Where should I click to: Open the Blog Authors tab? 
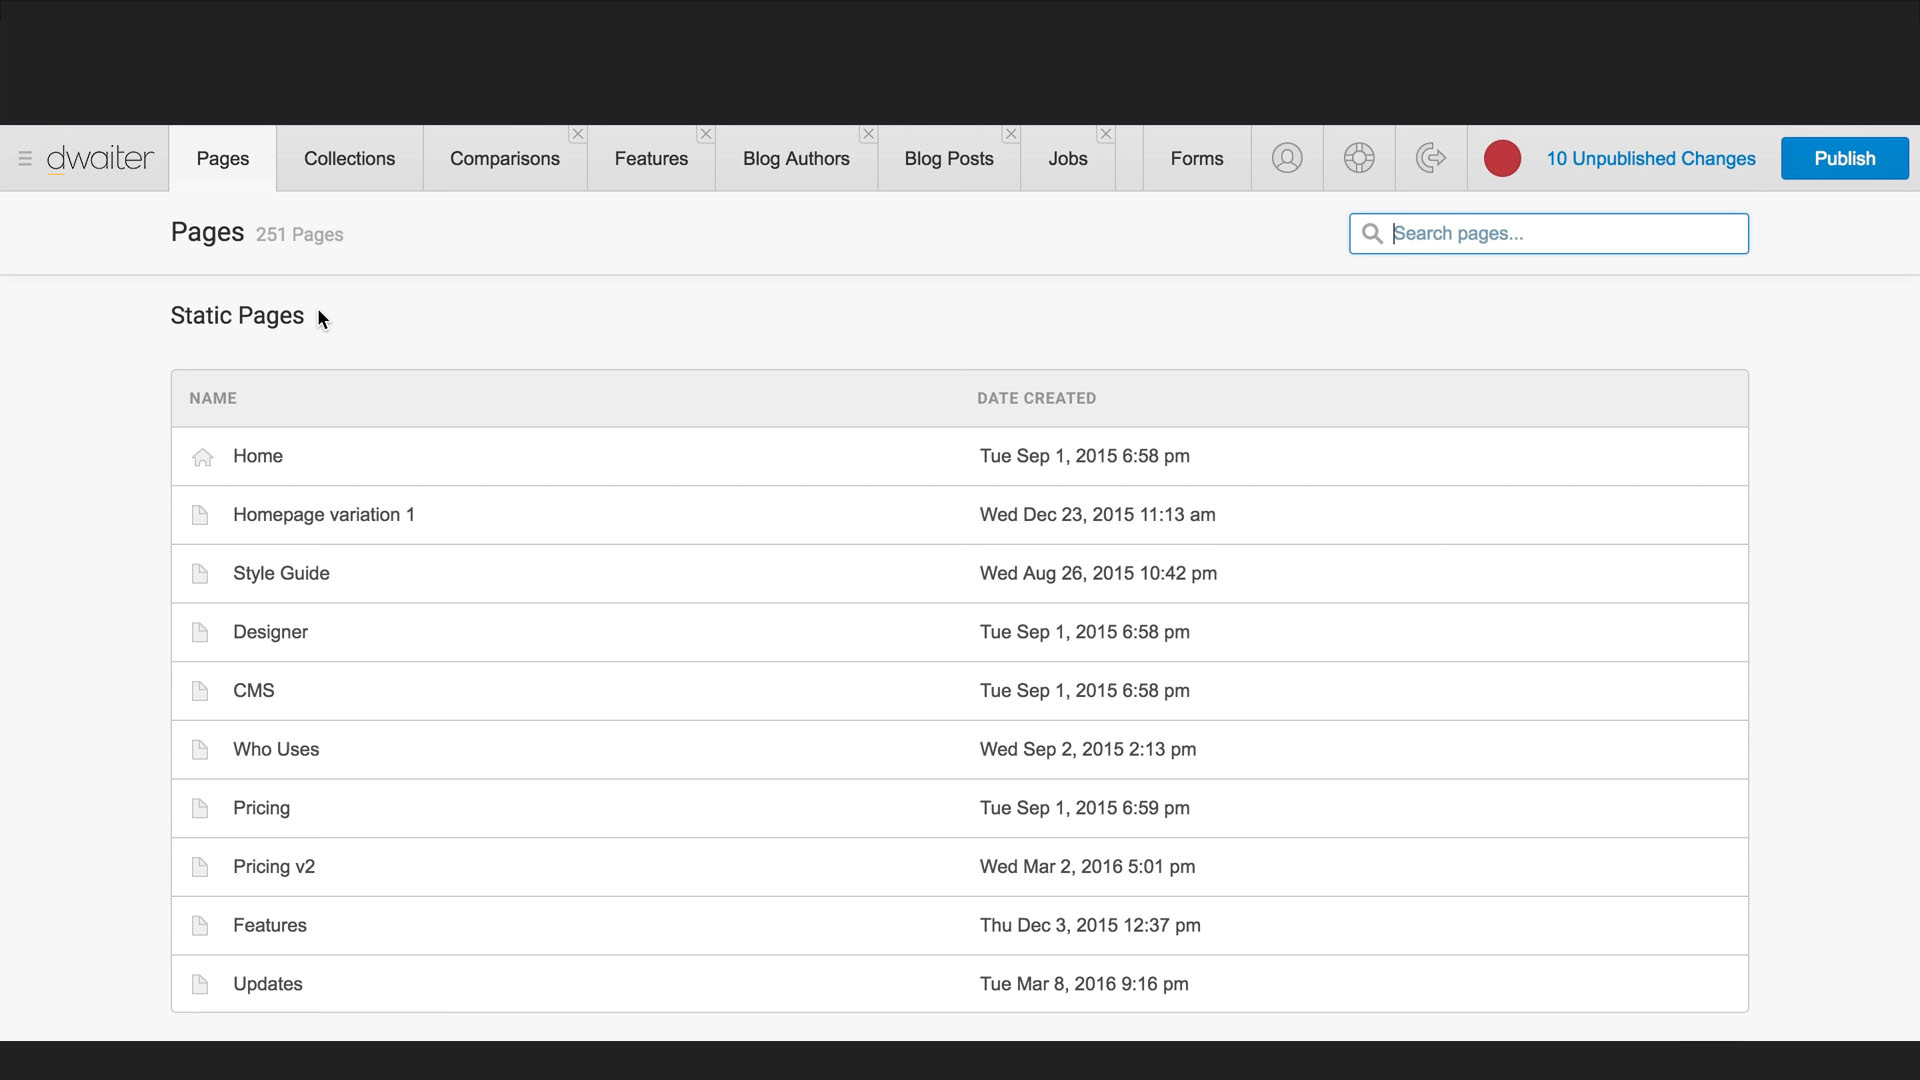coord(796,159)
